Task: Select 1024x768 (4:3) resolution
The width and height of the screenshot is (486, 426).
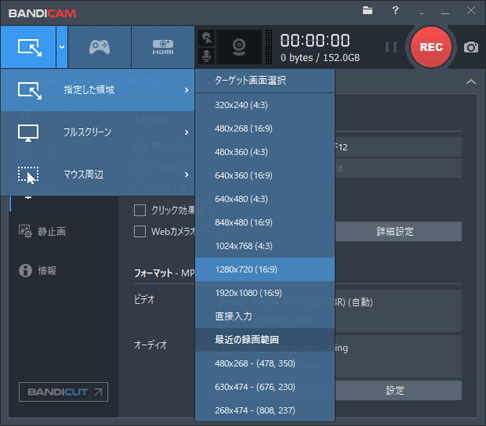Action: [265, 246]
